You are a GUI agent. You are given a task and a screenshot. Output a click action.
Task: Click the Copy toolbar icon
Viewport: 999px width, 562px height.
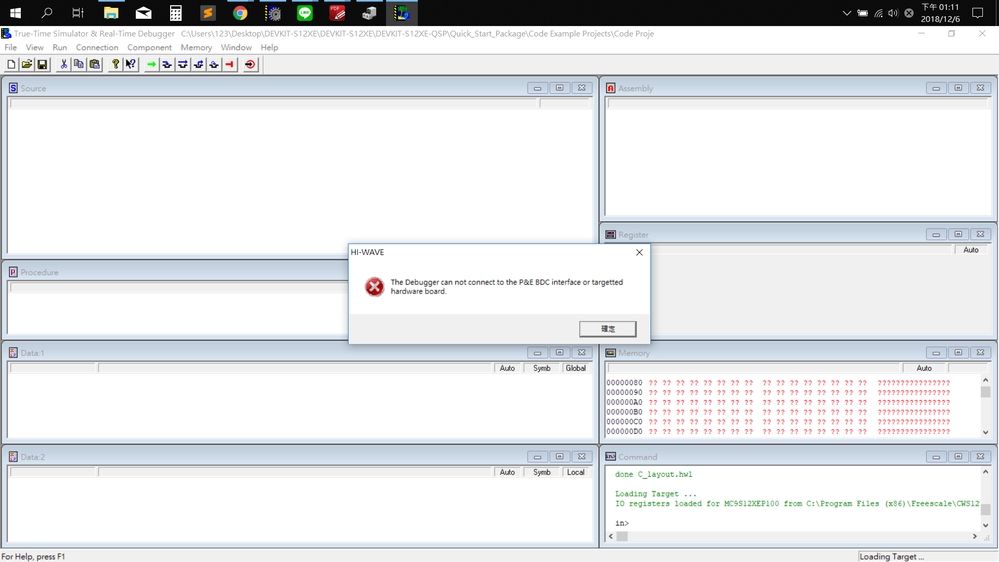click(79, 64)
